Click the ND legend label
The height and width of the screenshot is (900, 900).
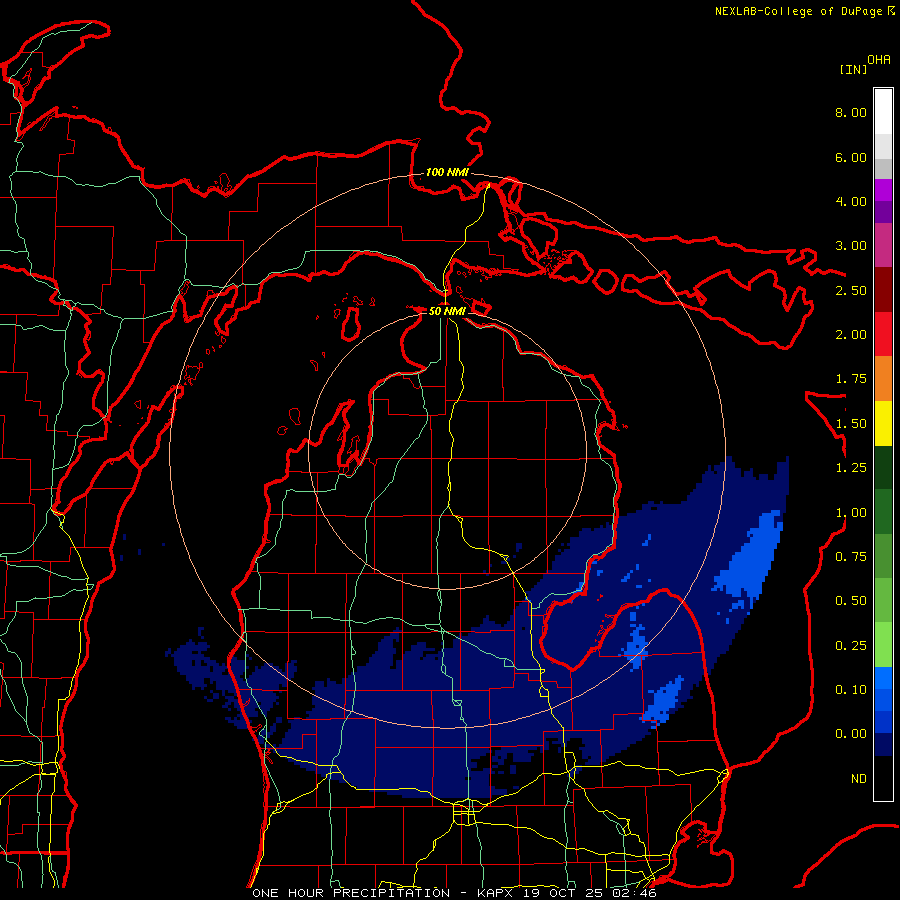tap(859, 779)
